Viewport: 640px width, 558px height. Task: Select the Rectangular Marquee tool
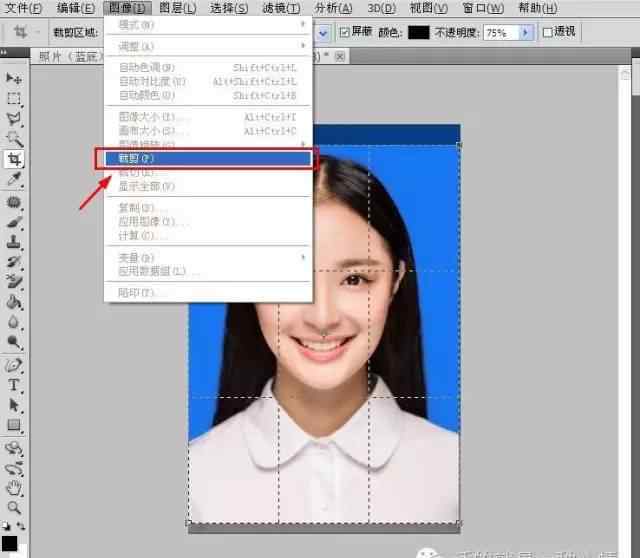[x=14, y=98]
